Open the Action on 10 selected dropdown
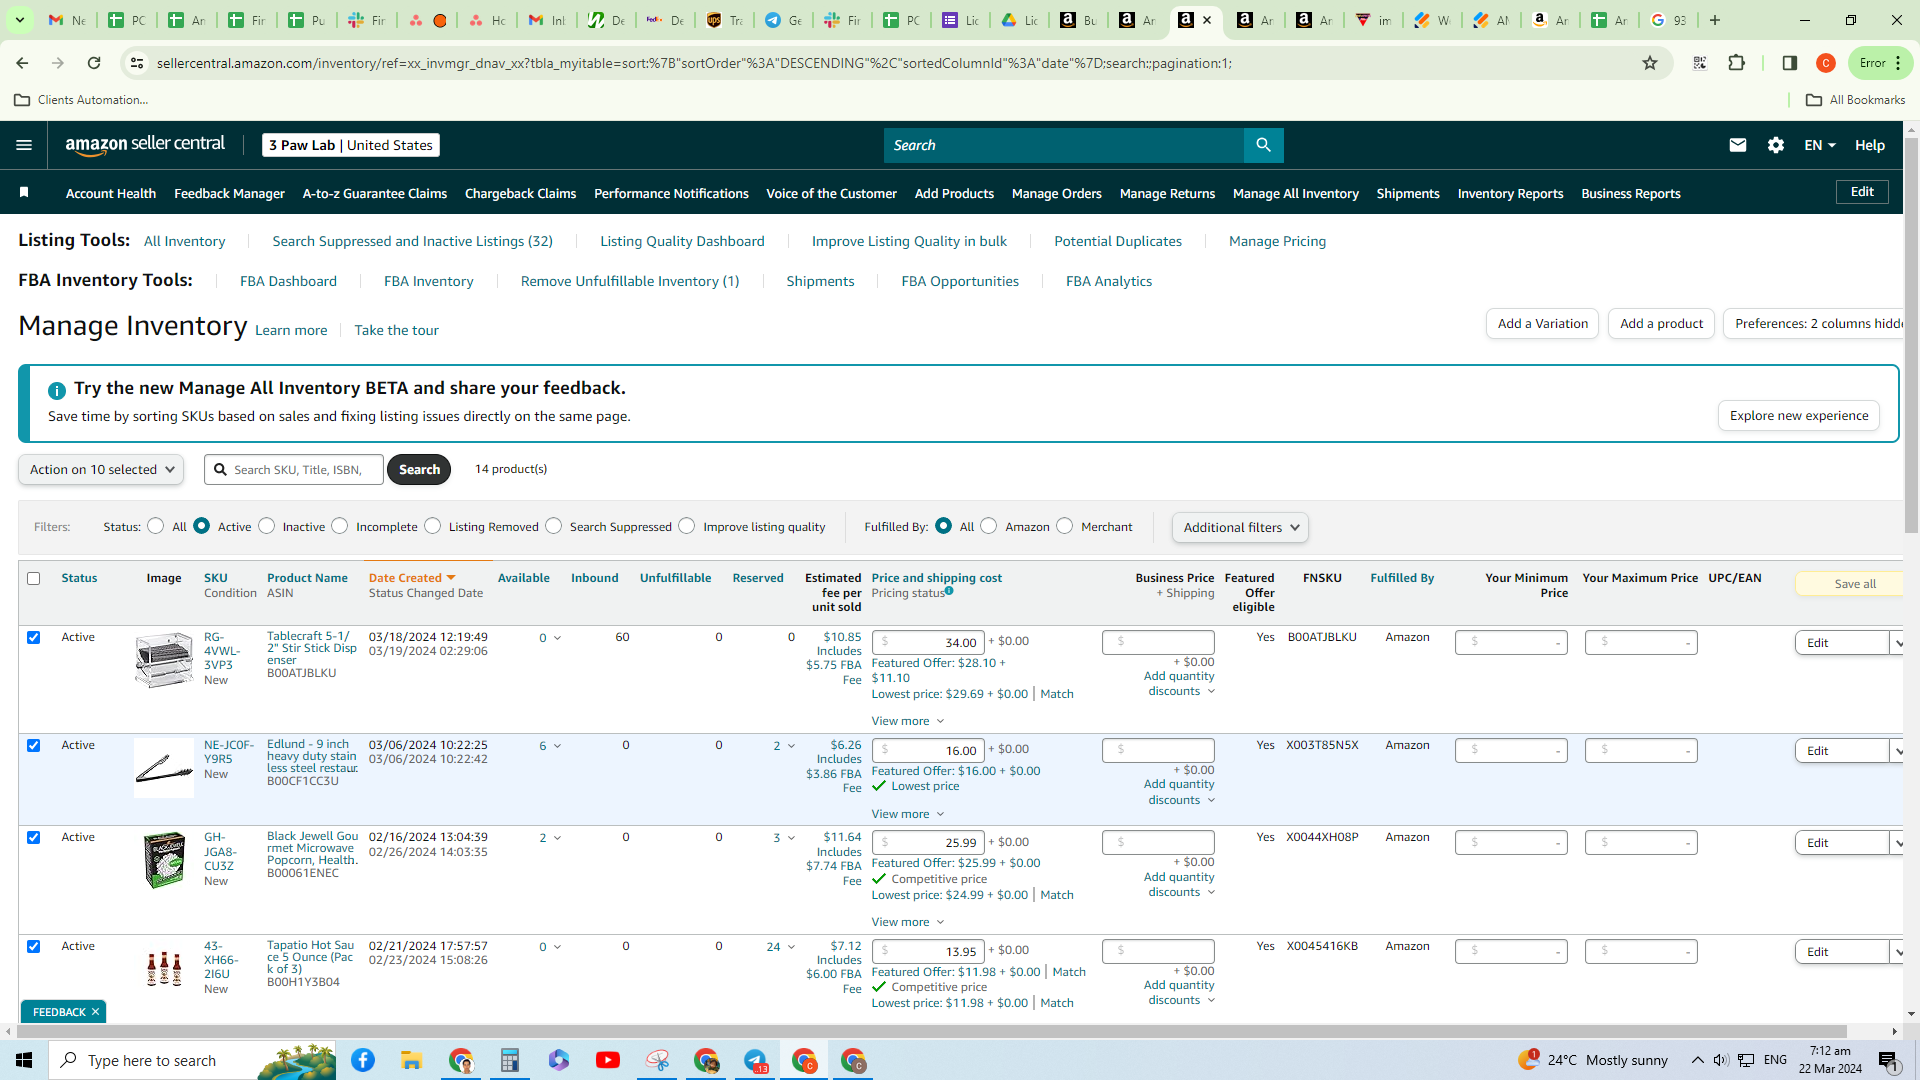The height and width of the screenshot is (1080, 1920). [x=101, y=469]
